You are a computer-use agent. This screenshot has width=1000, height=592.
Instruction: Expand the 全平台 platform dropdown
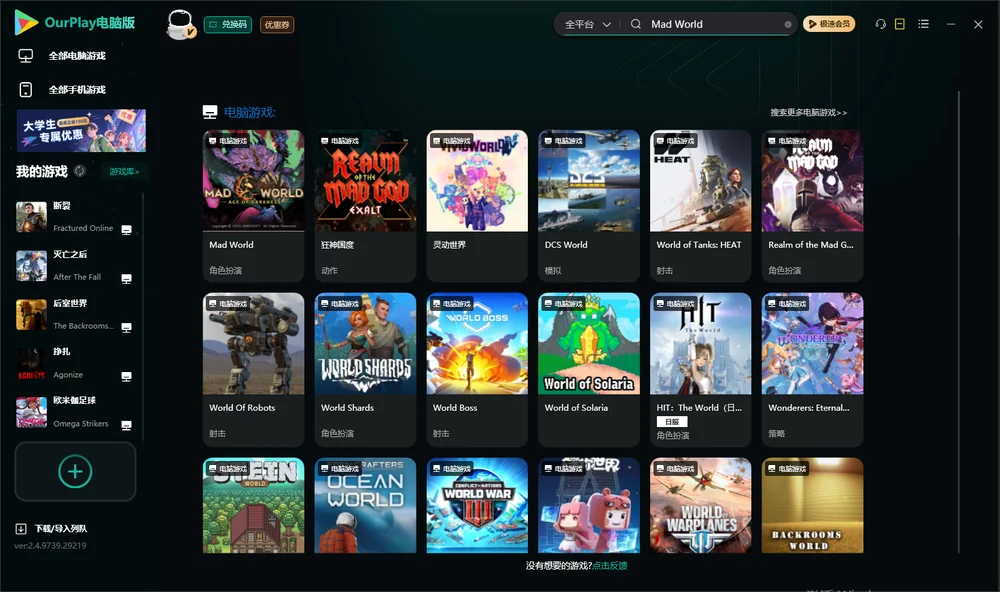[x=588, y=24]
